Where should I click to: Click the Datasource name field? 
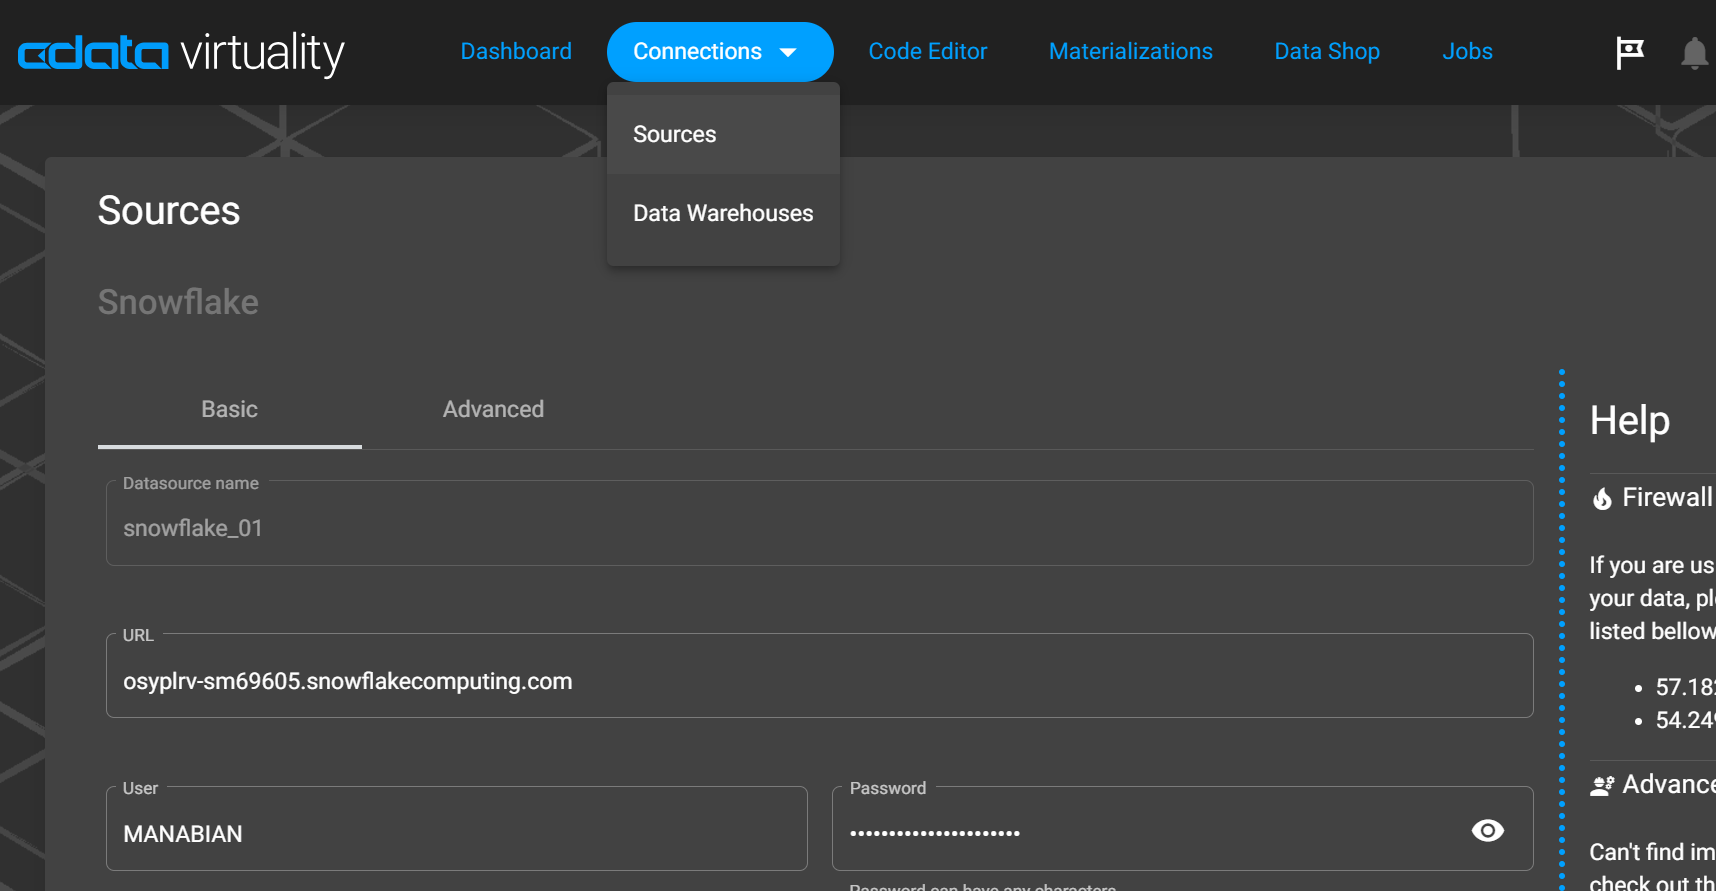[820, 523]
